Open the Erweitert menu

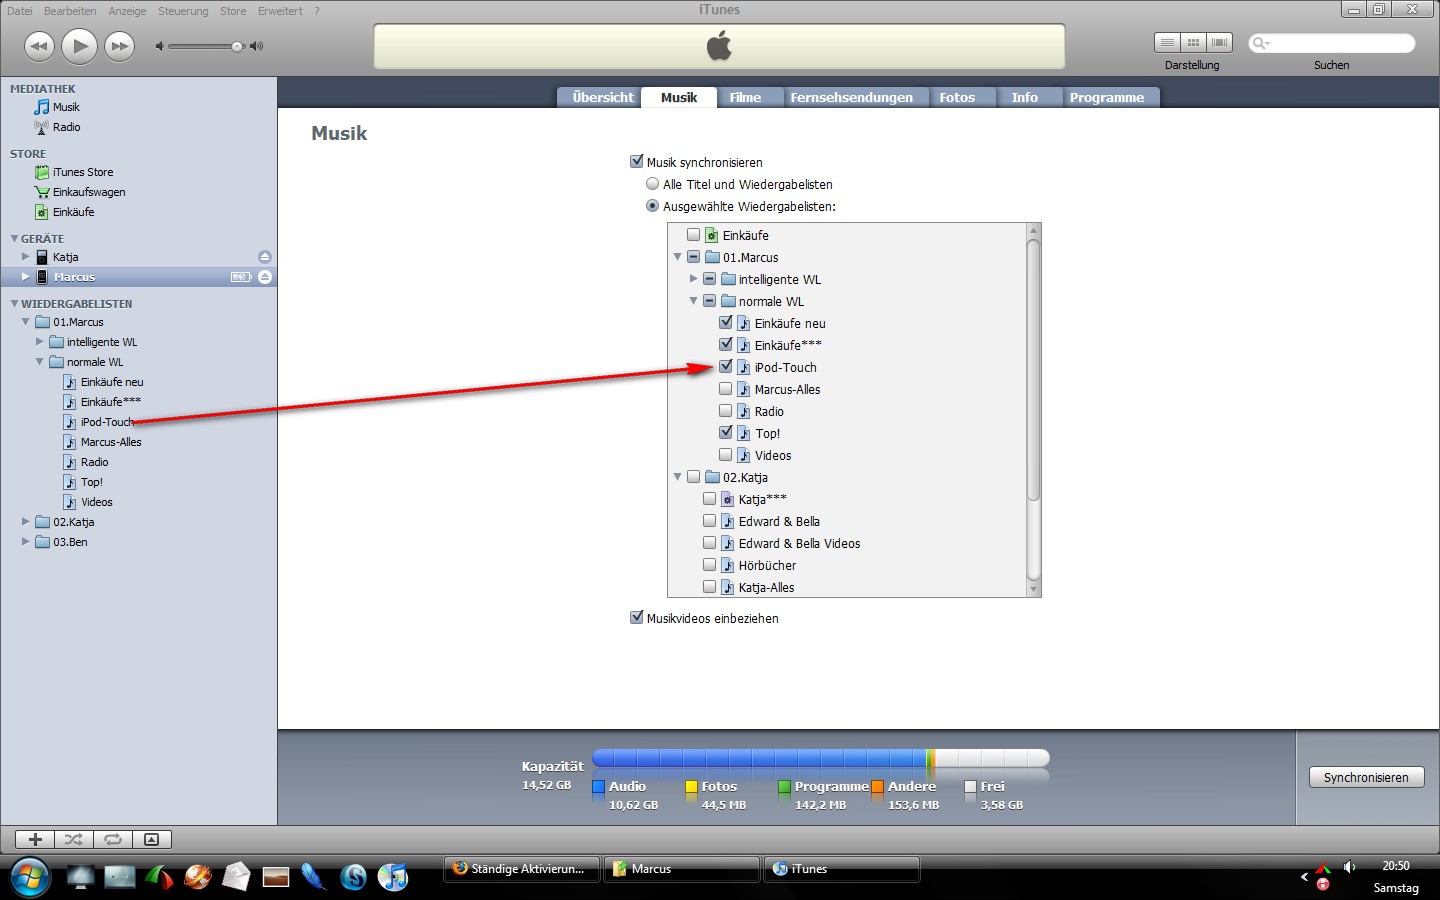coord(280,11)
